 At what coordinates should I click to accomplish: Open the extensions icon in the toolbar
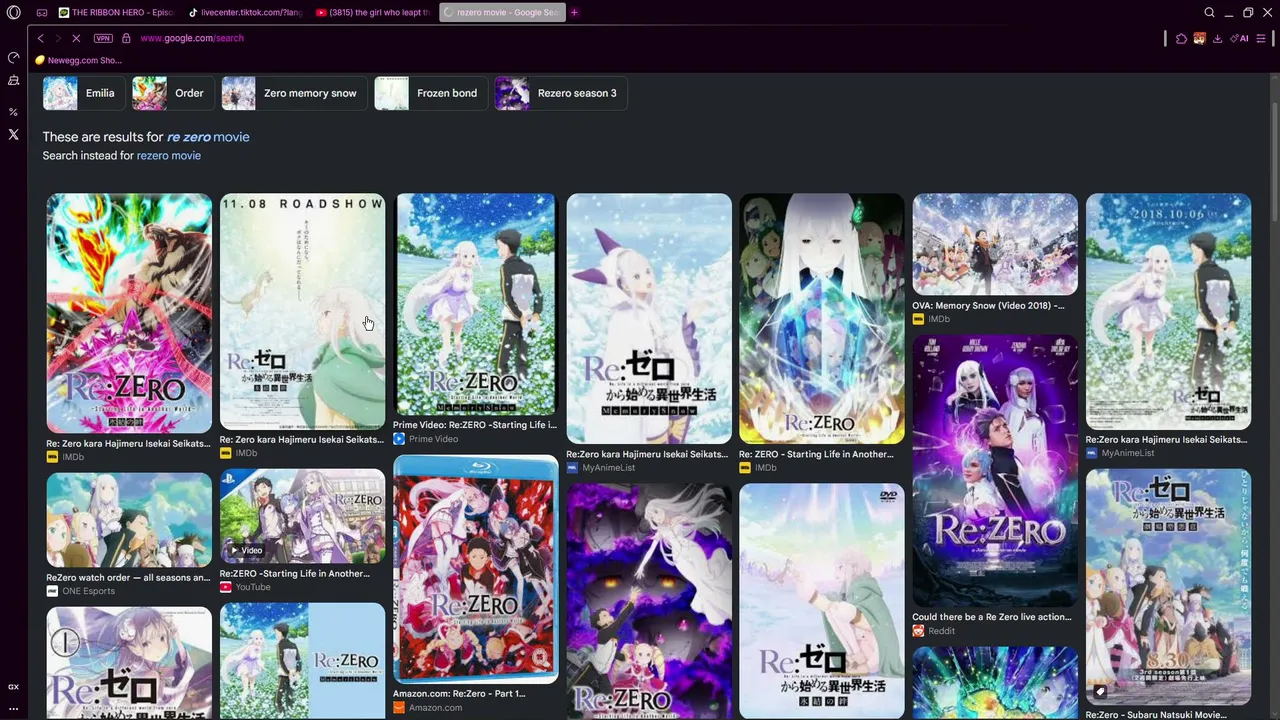click(x=1181, y=39)
